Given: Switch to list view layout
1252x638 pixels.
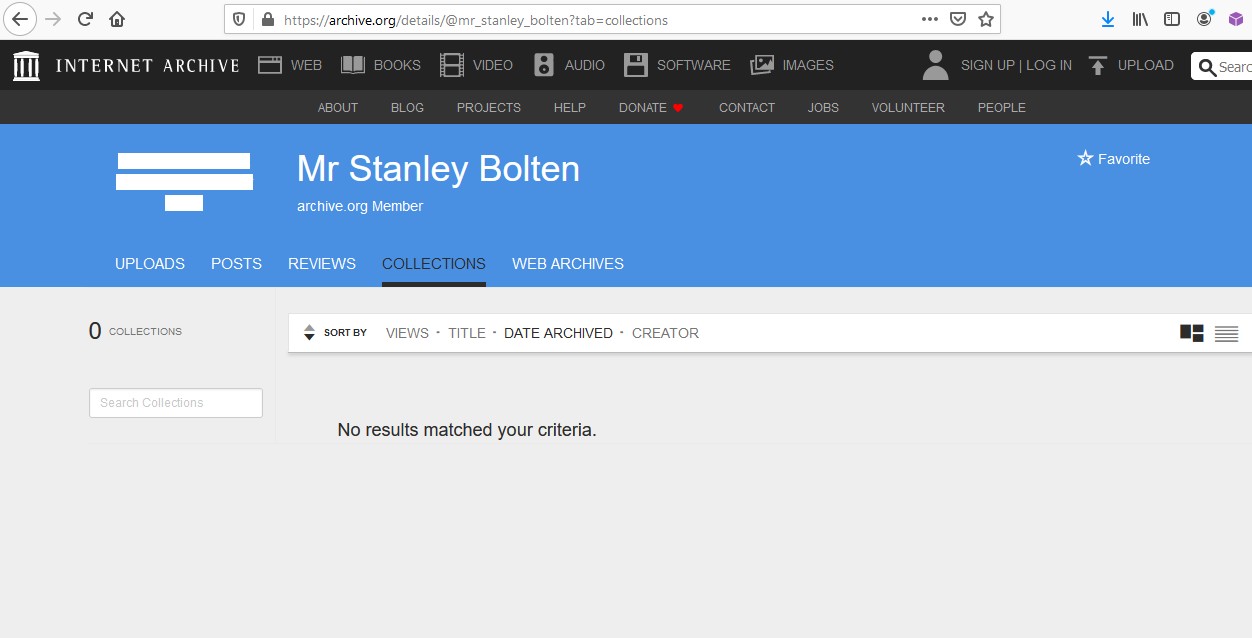Looking at the screenshot, I should pyautogui.click(x=1227, y=333).
